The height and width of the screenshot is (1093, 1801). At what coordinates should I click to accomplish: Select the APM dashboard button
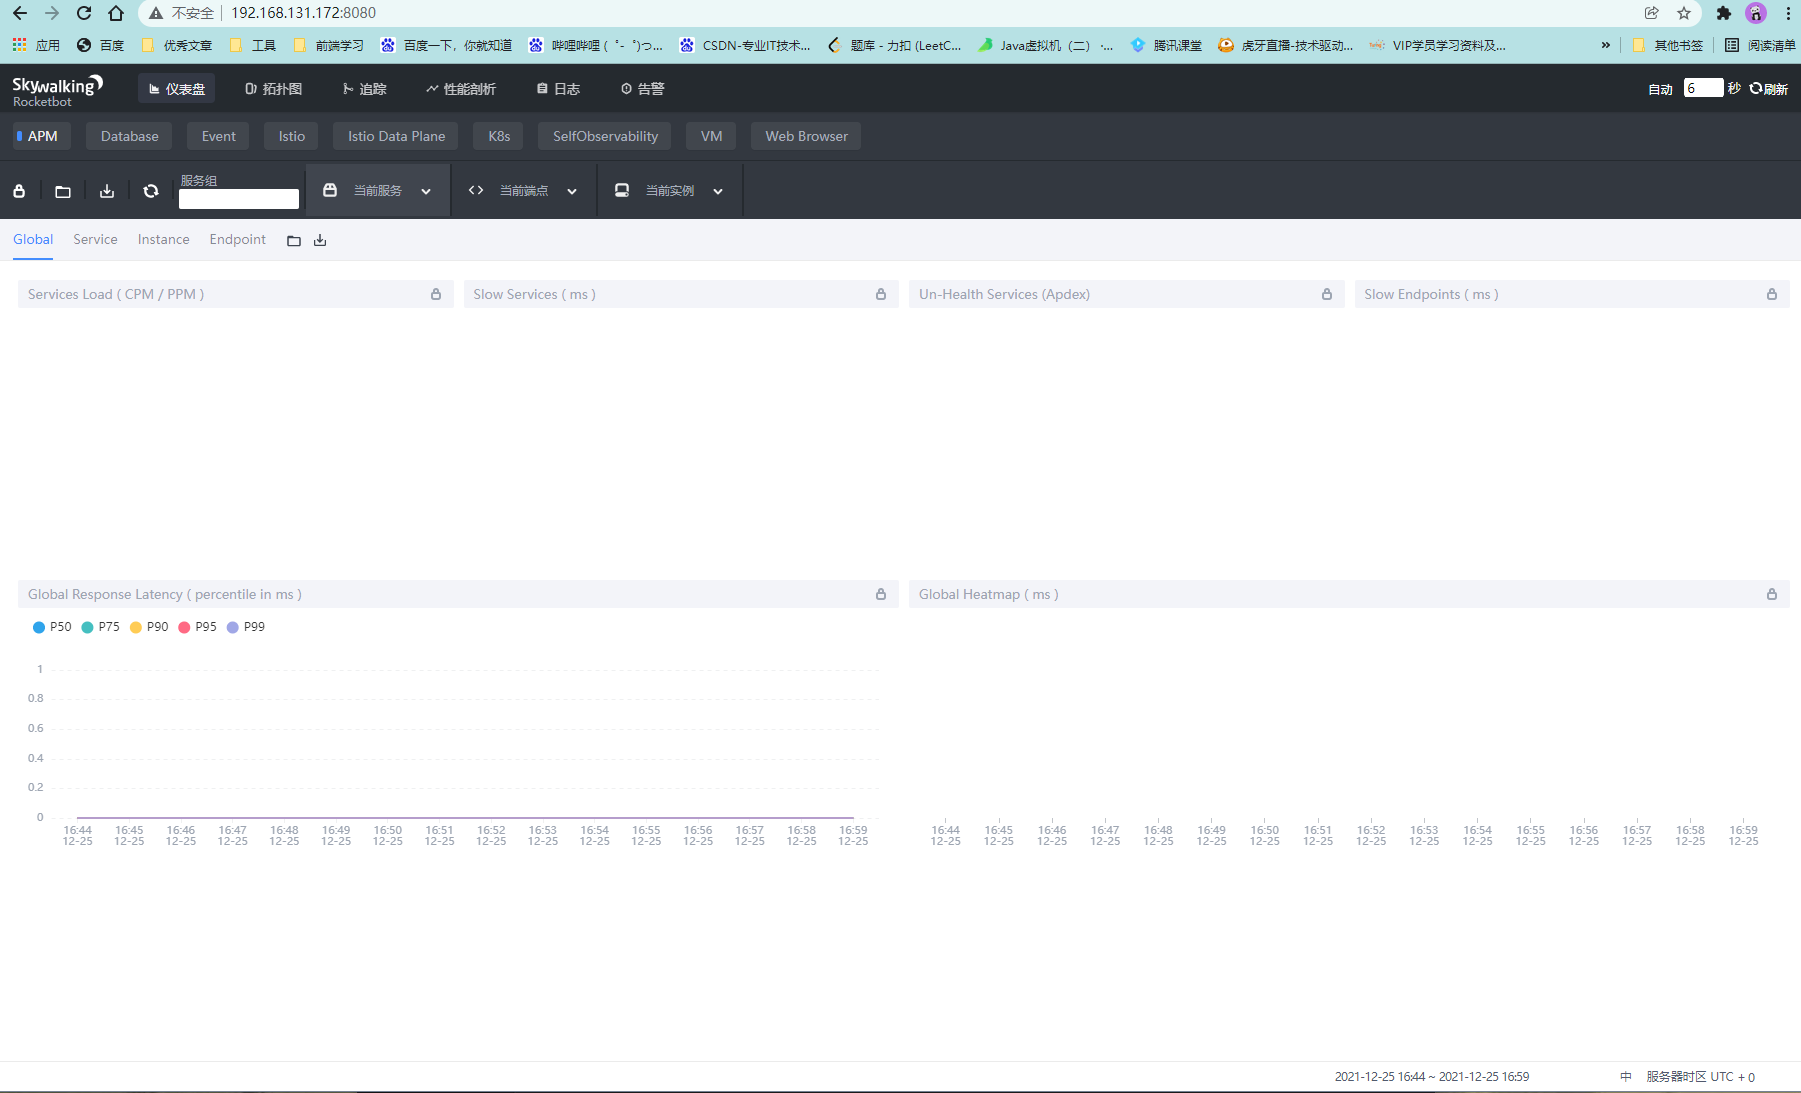[x=41, y=136]
